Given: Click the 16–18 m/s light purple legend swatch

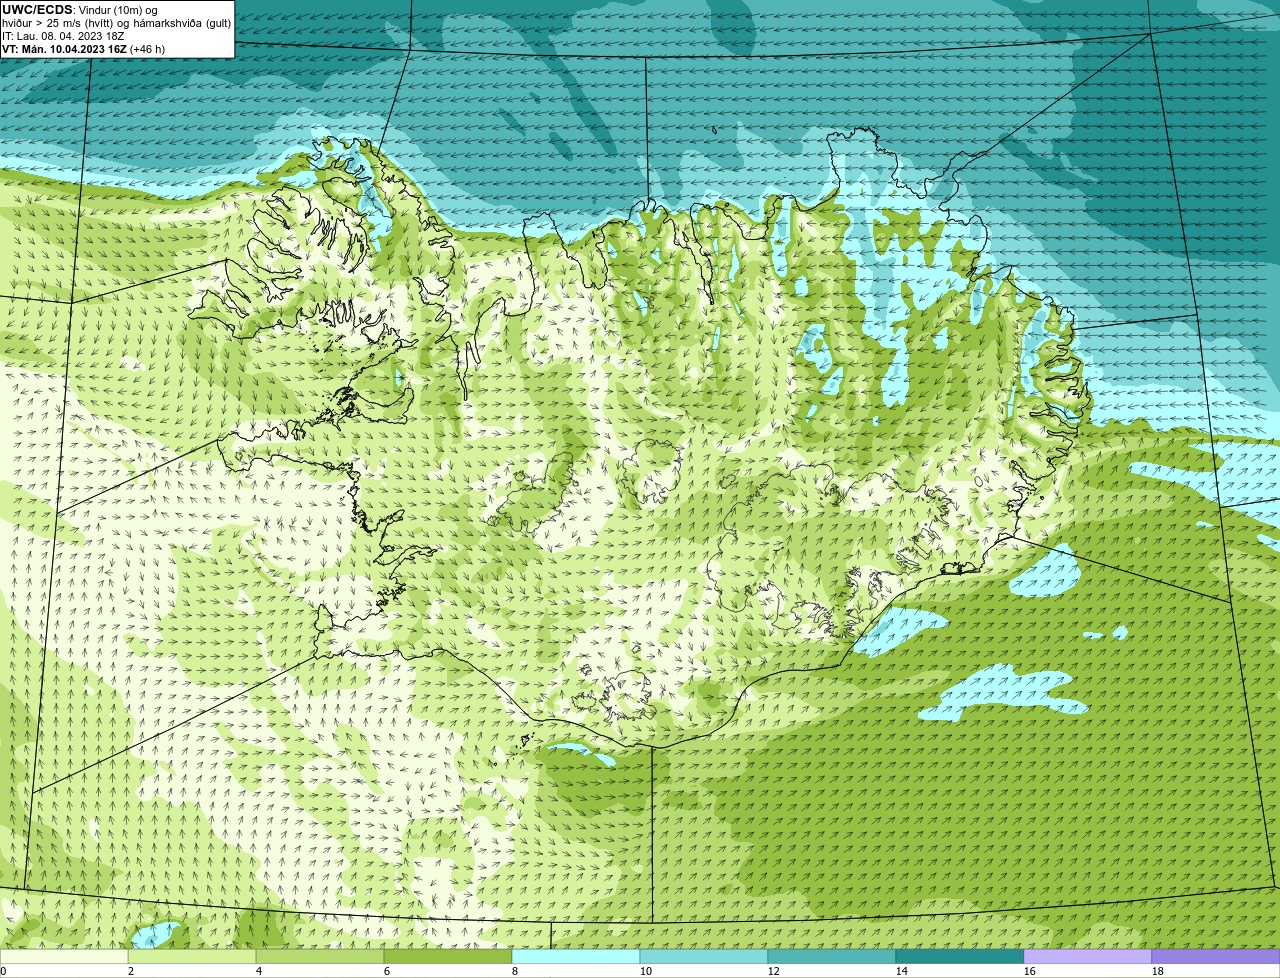Looking at the screenshot, I should (x=1088, y=957).
